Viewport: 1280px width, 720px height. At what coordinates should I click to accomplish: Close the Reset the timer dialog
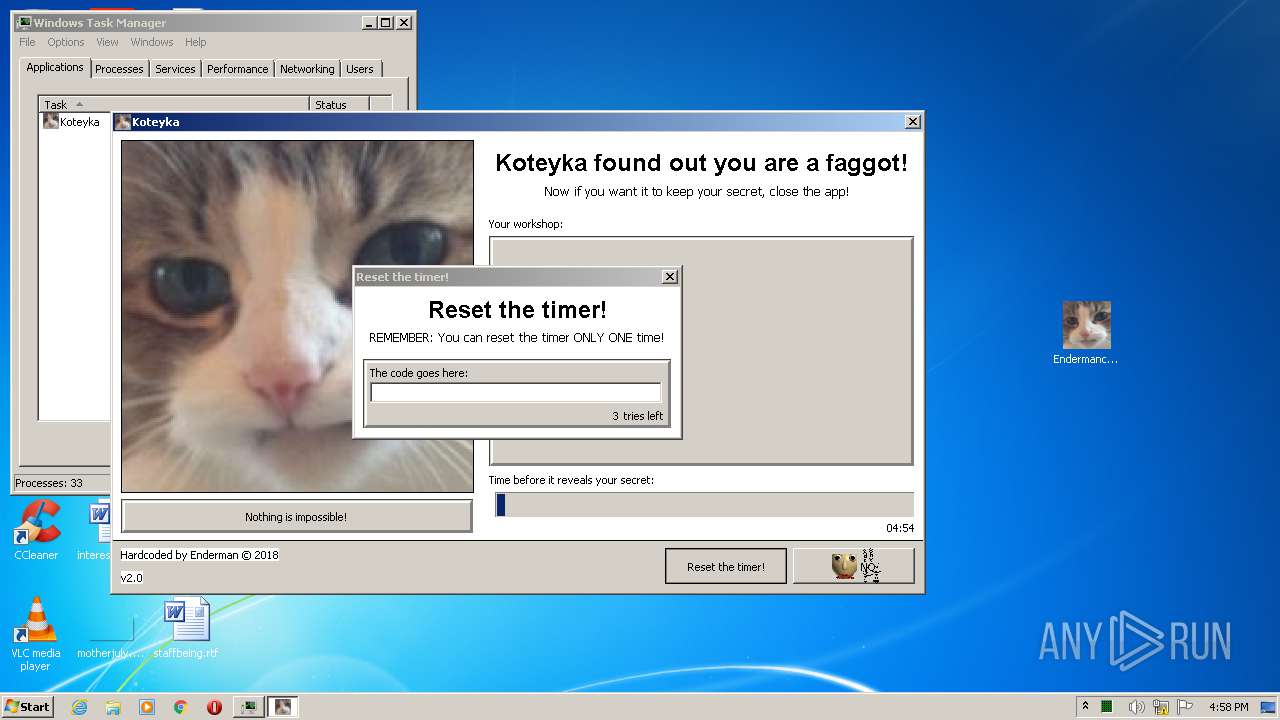pyautogui.click(x=670, y=277)
